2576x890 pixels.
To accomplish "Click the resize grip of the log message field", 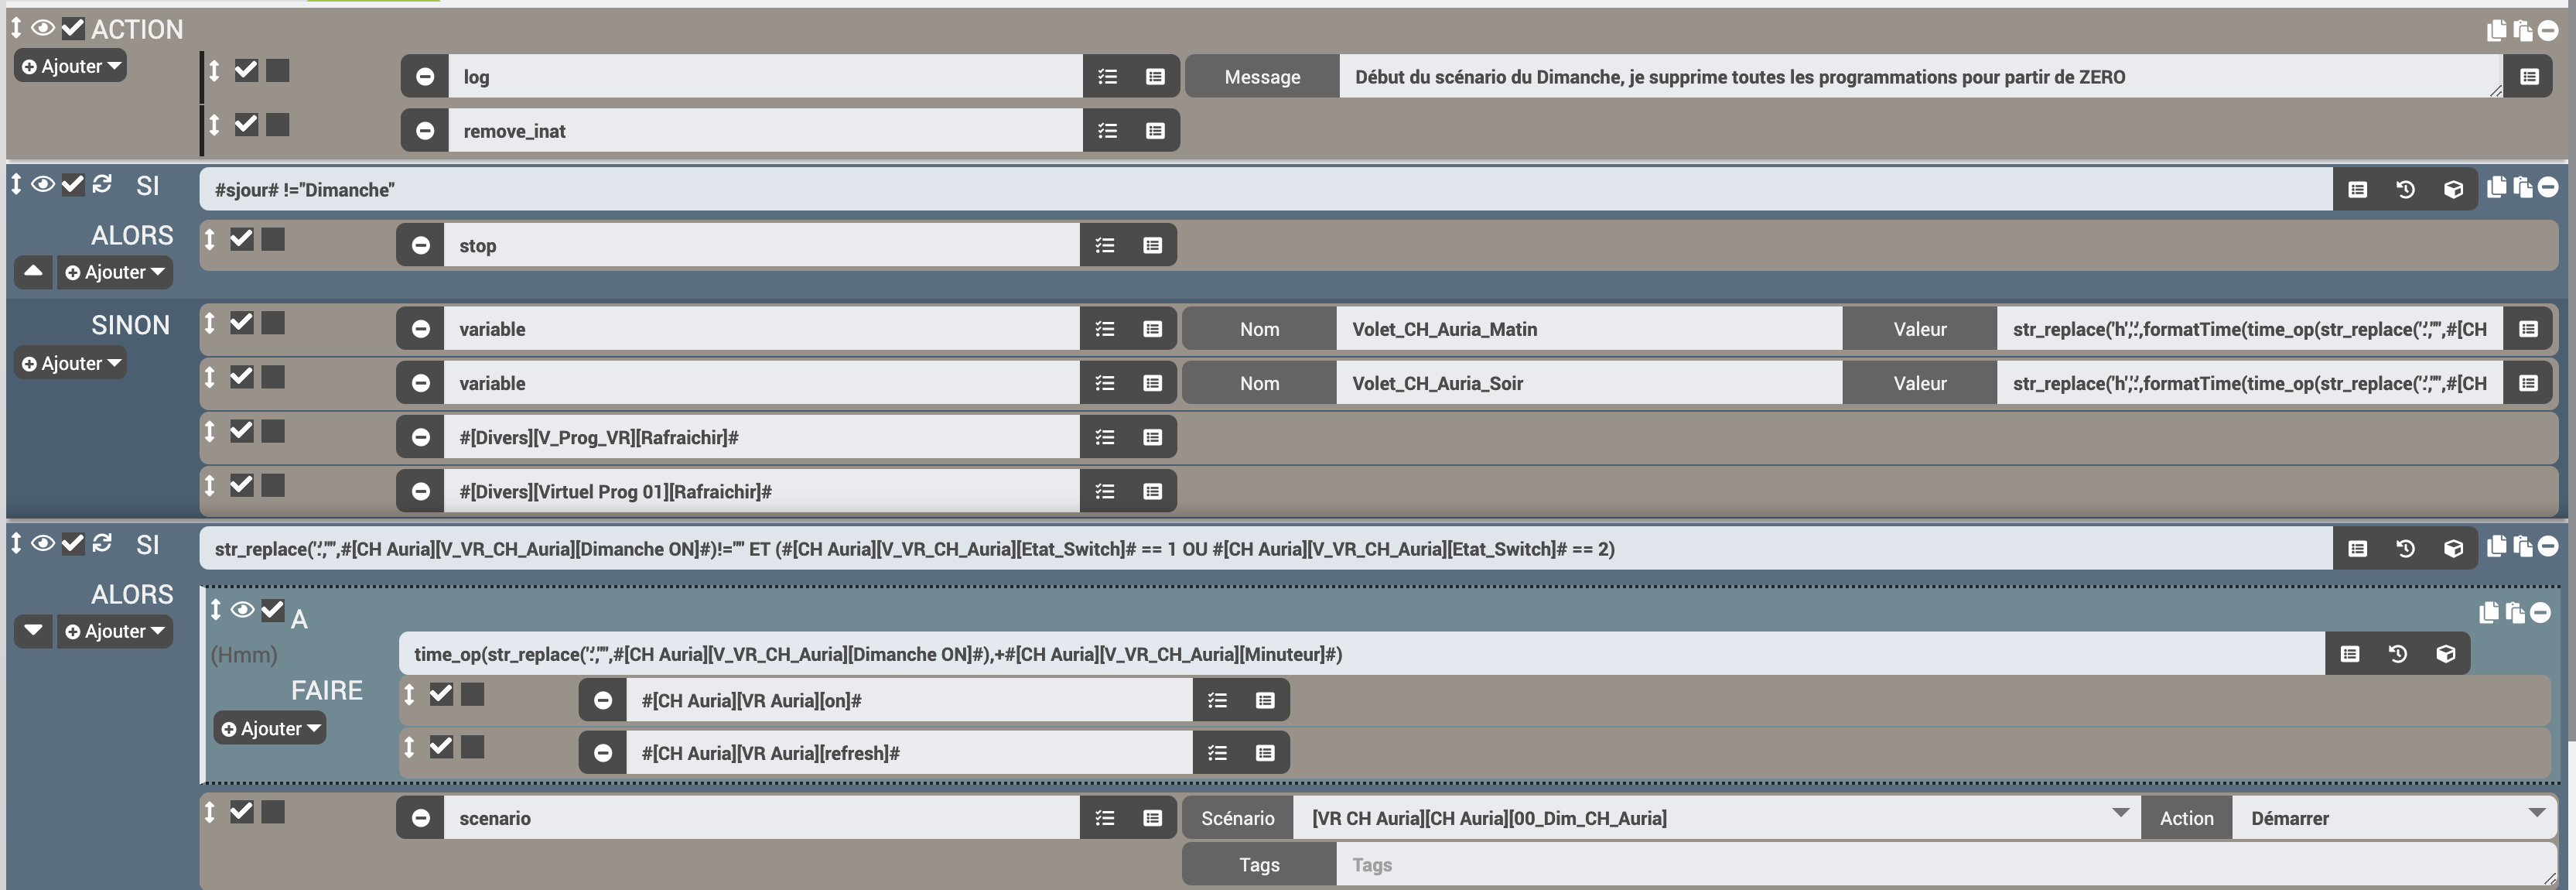I will point(2496,91).
